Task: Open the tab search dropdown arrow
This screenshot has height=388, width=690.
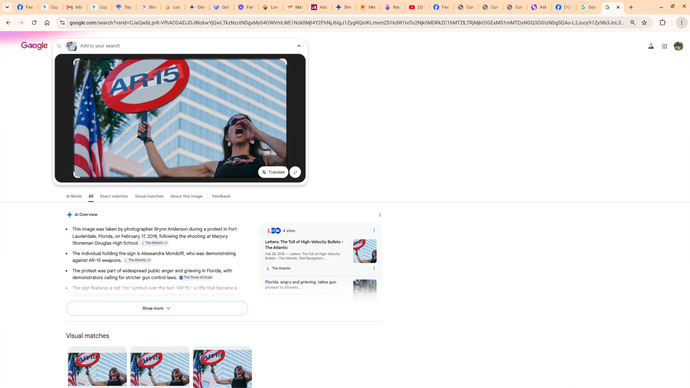Action: (7, 7)
